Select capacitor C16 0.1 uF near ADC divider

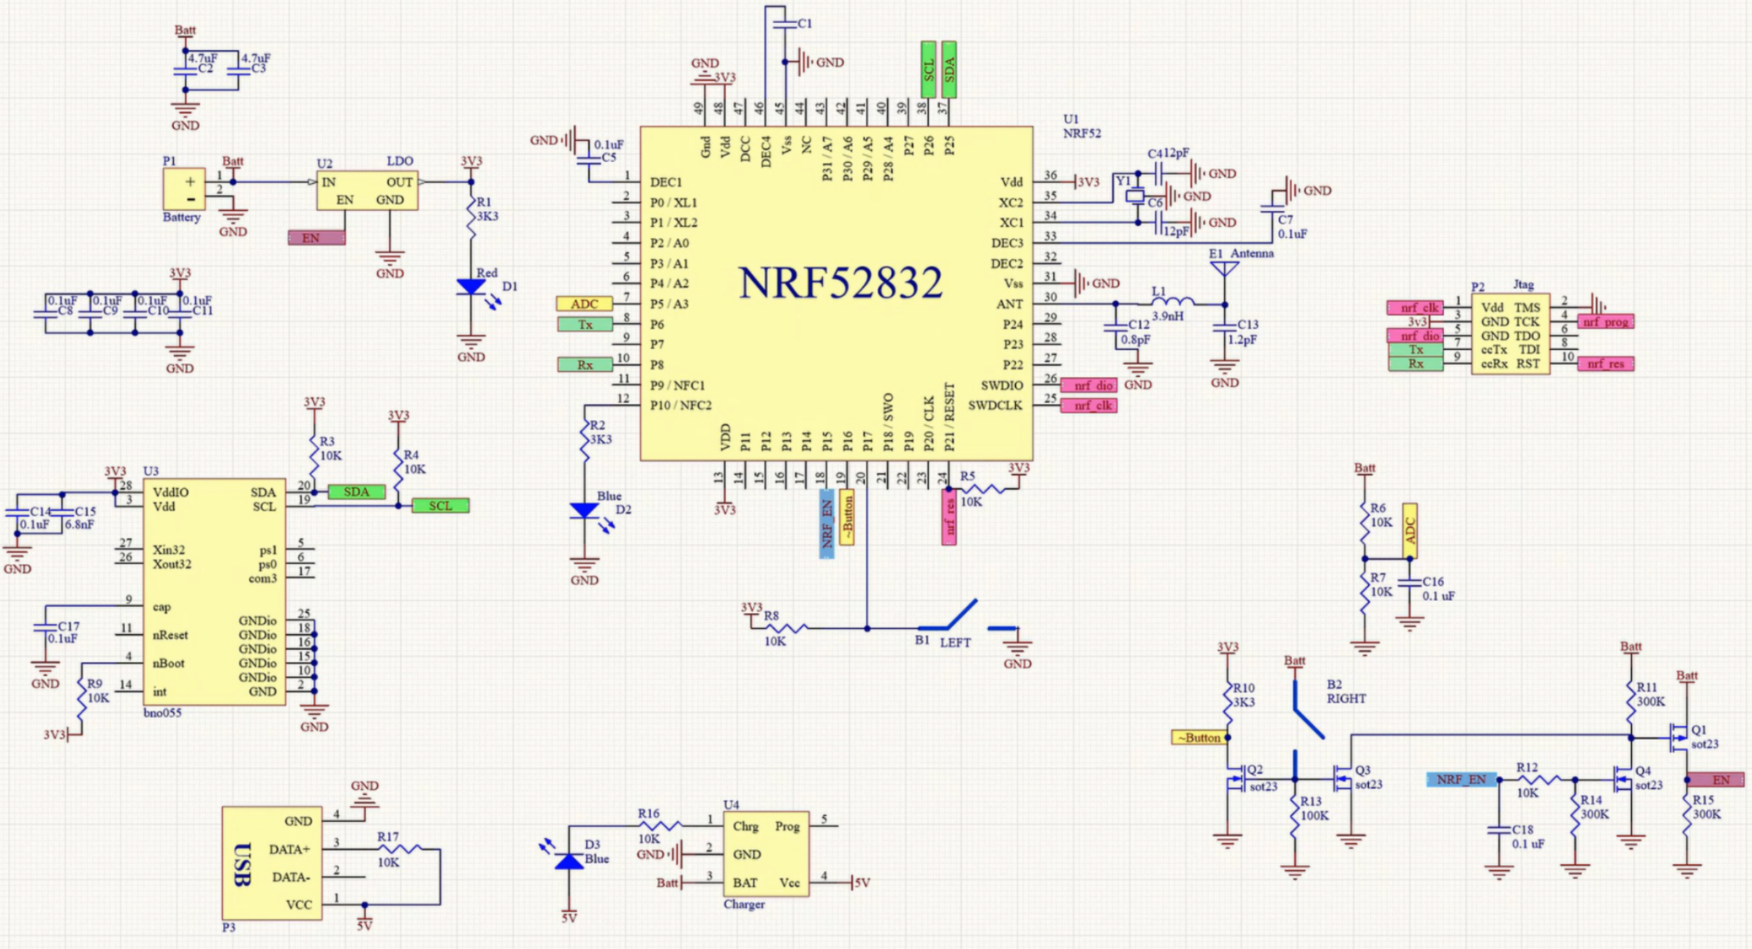(1409, 584)
